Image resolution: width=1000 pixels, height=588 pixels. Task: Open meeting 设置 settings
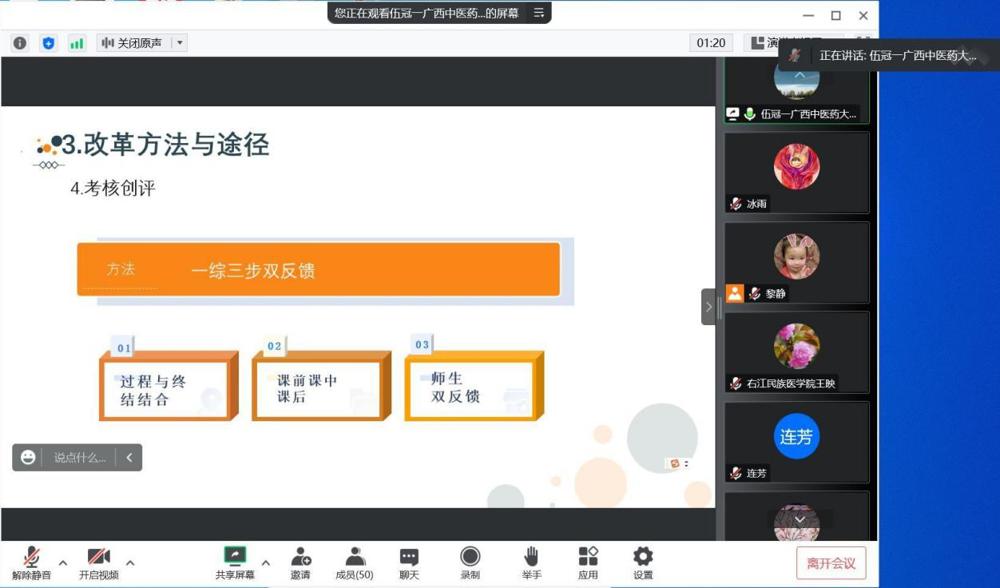click(x=642, y=560)
